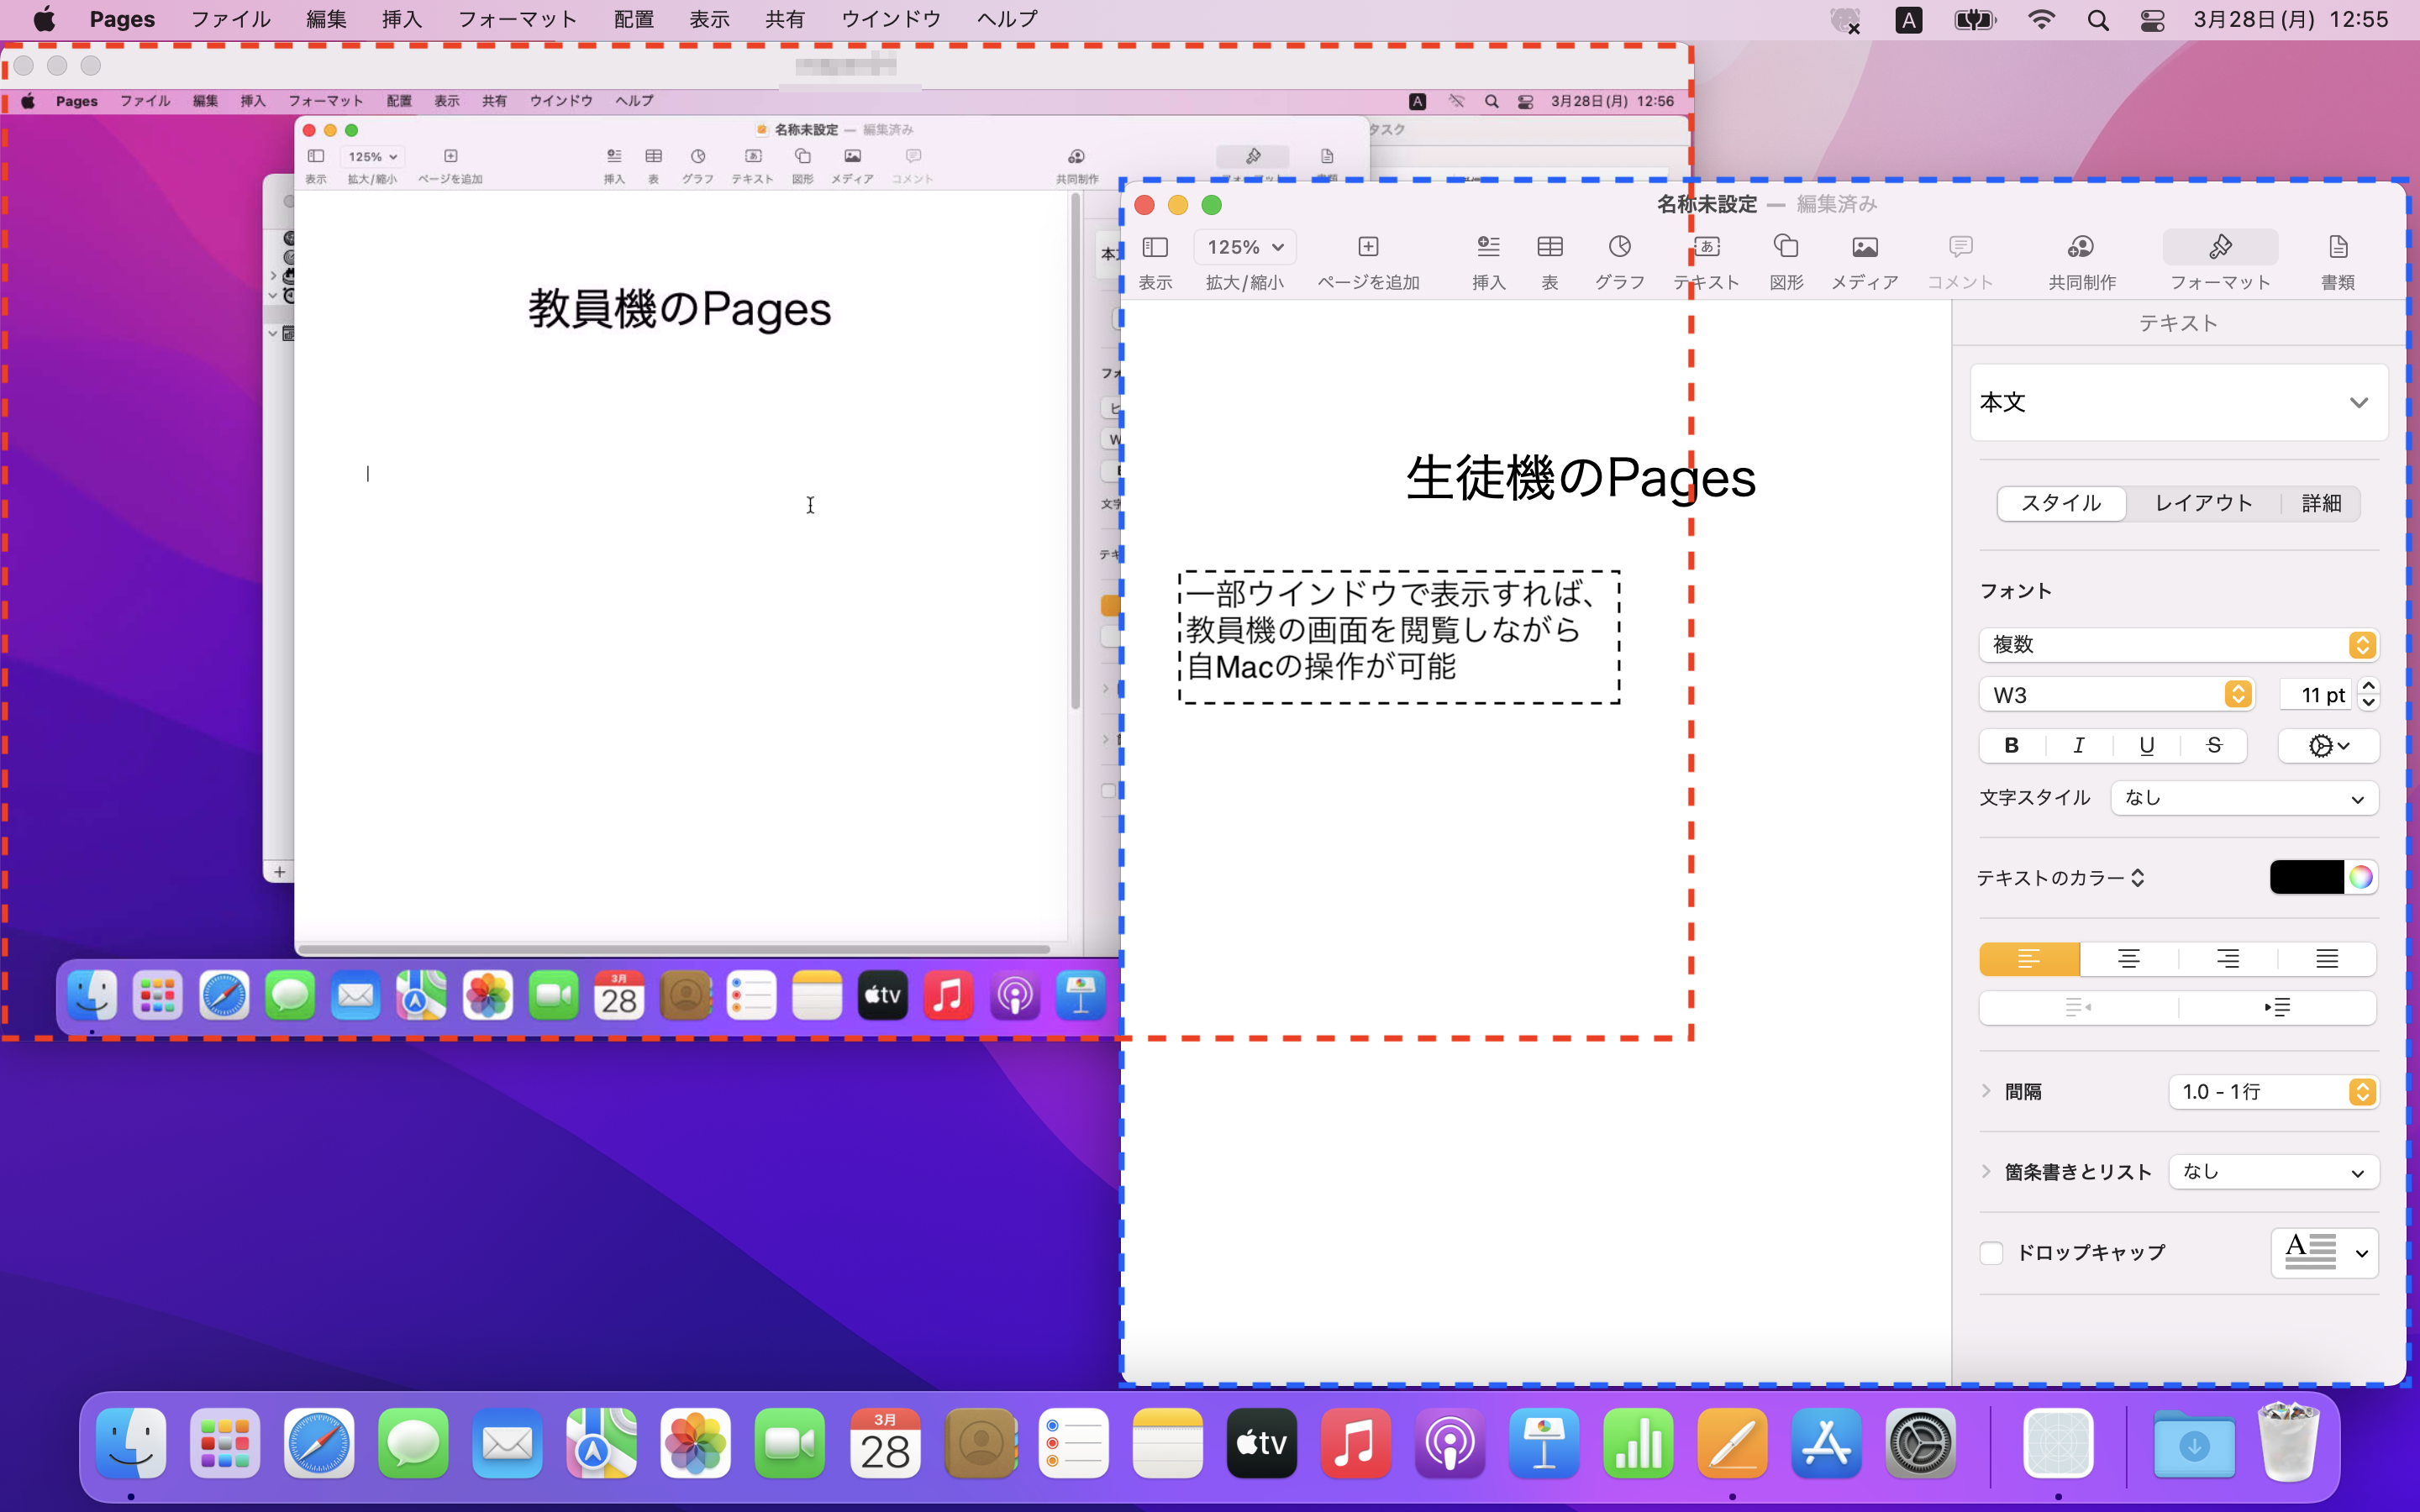Click the 表示 sidebar icon in student Pages toolbar
Viewport: 2420px width, 1512px height.
1155,247
